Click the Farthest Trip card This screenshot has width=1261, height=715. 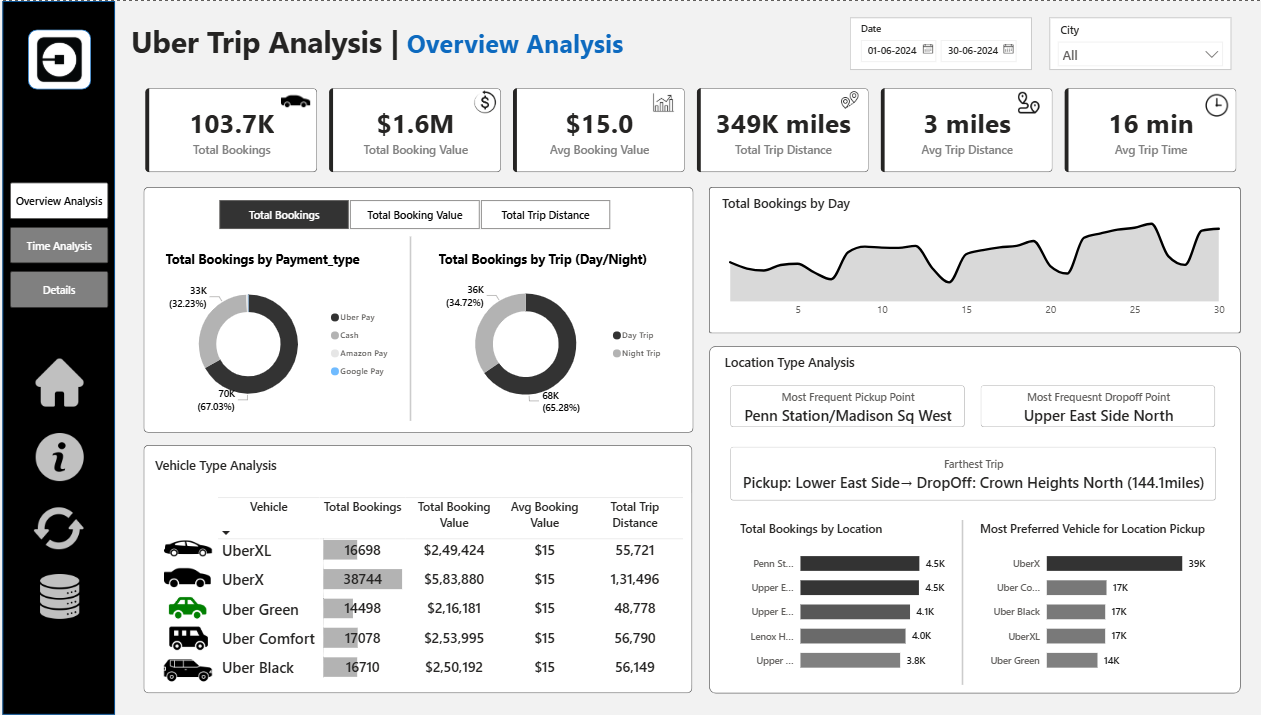(x=973, y=474)
